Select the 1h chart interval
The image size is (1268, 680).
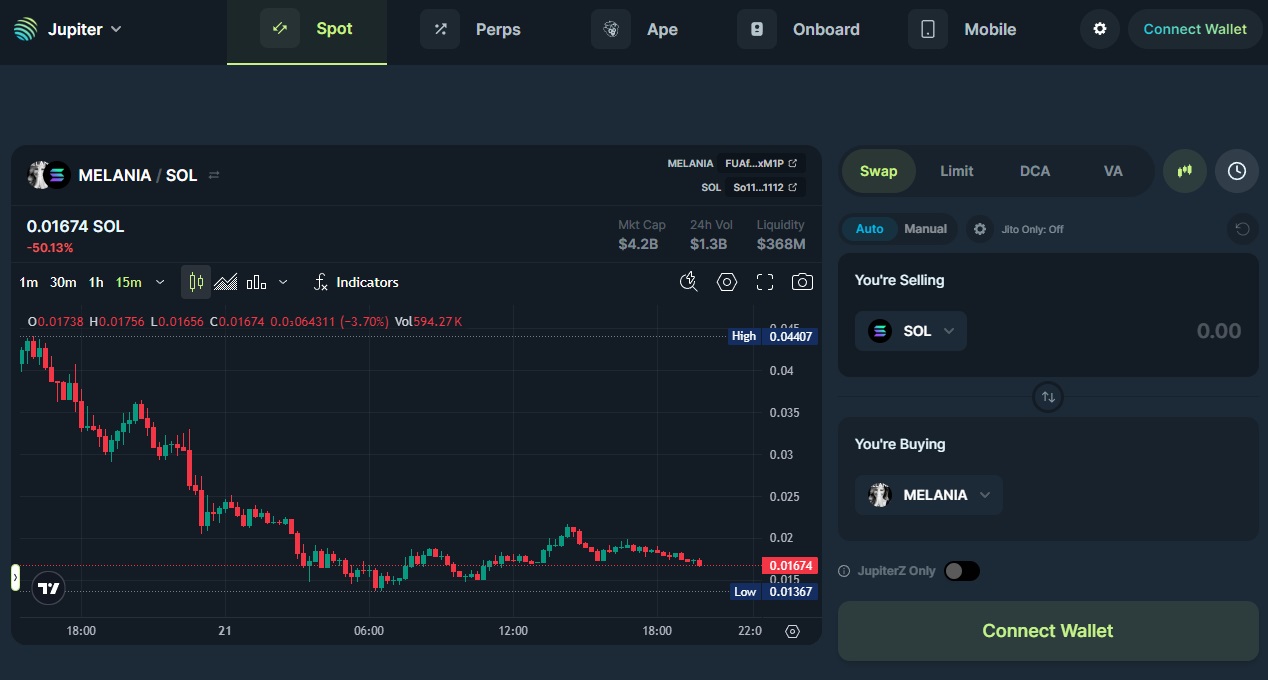[96, 282]
